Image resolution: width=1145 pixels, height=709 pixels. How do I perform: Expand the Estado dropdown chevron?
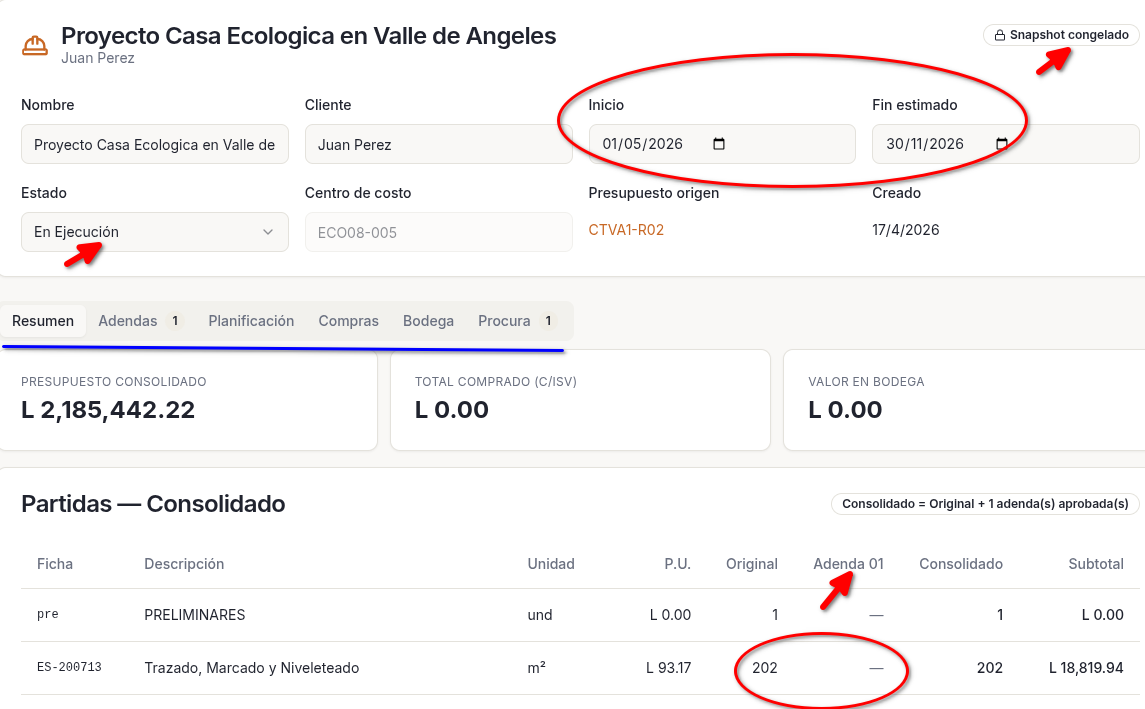268,232
